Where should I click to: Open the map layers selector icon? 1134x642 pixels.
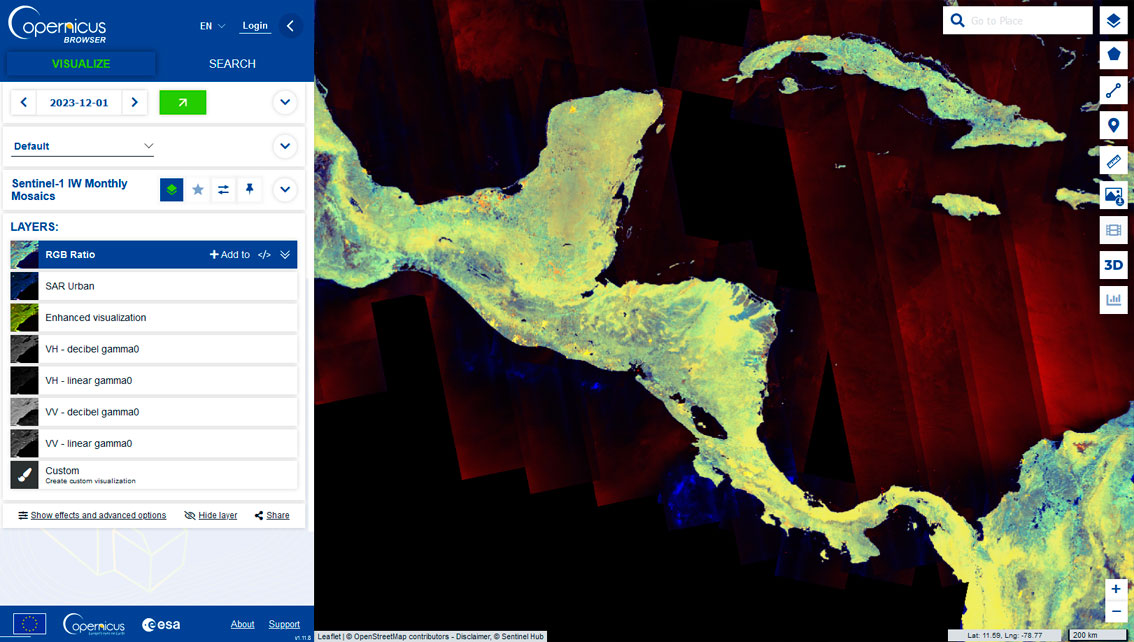click(x=1113, y=20)
